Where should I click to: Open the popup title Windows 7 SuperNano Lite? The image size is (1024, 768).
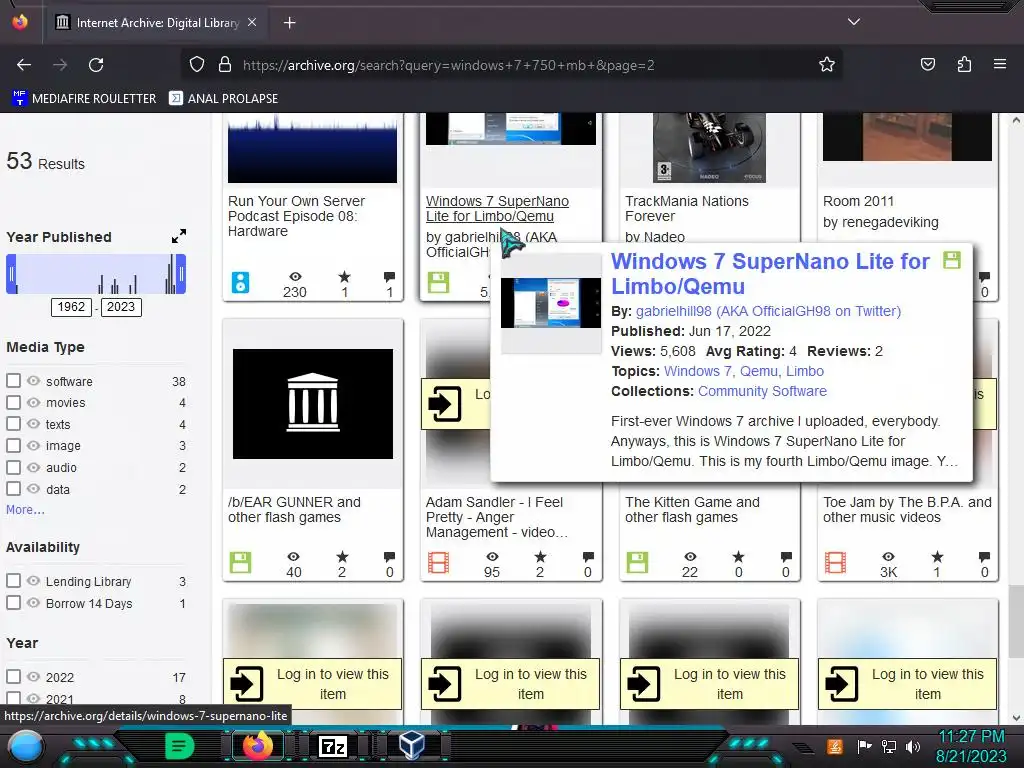(770, 274)
